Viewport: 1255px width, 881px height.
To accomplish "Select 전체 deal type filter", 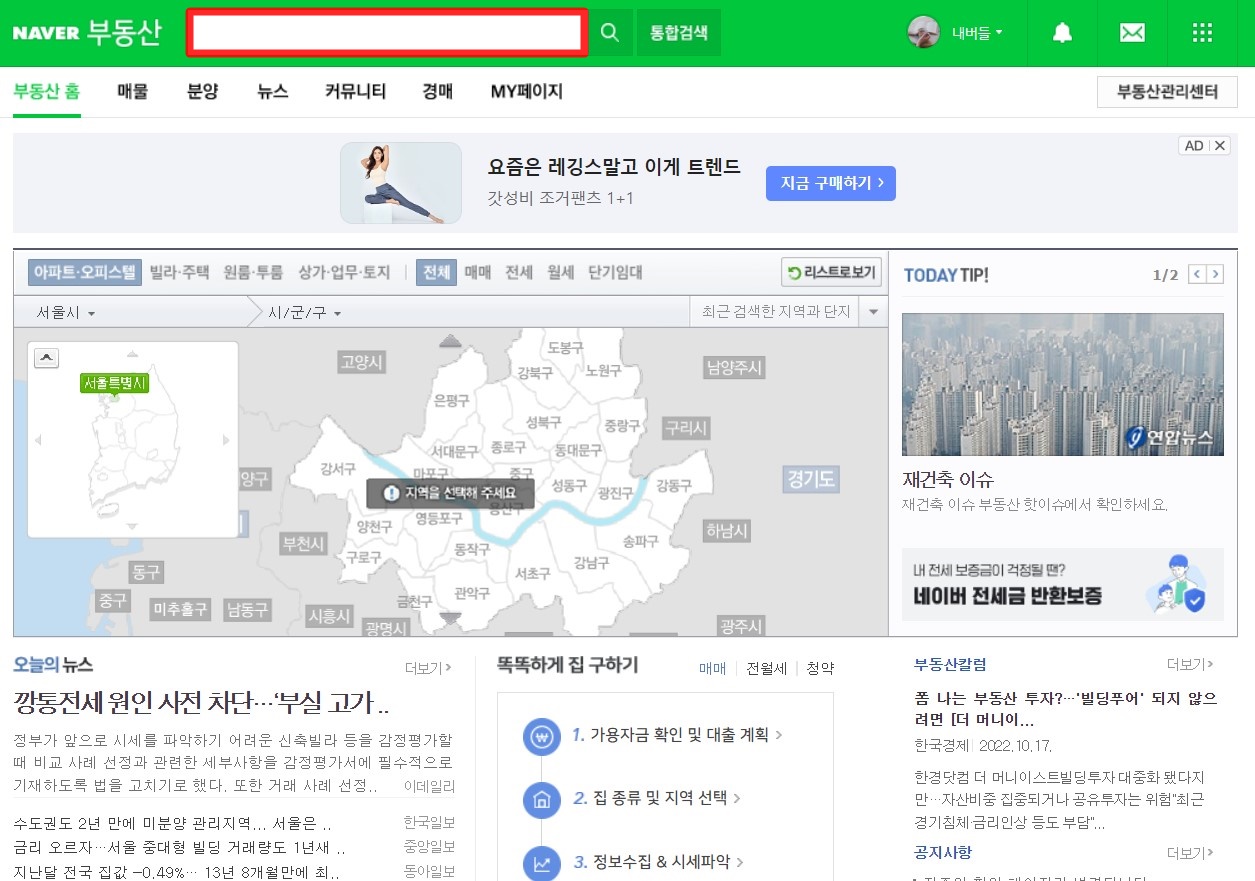I will [436, 272].
